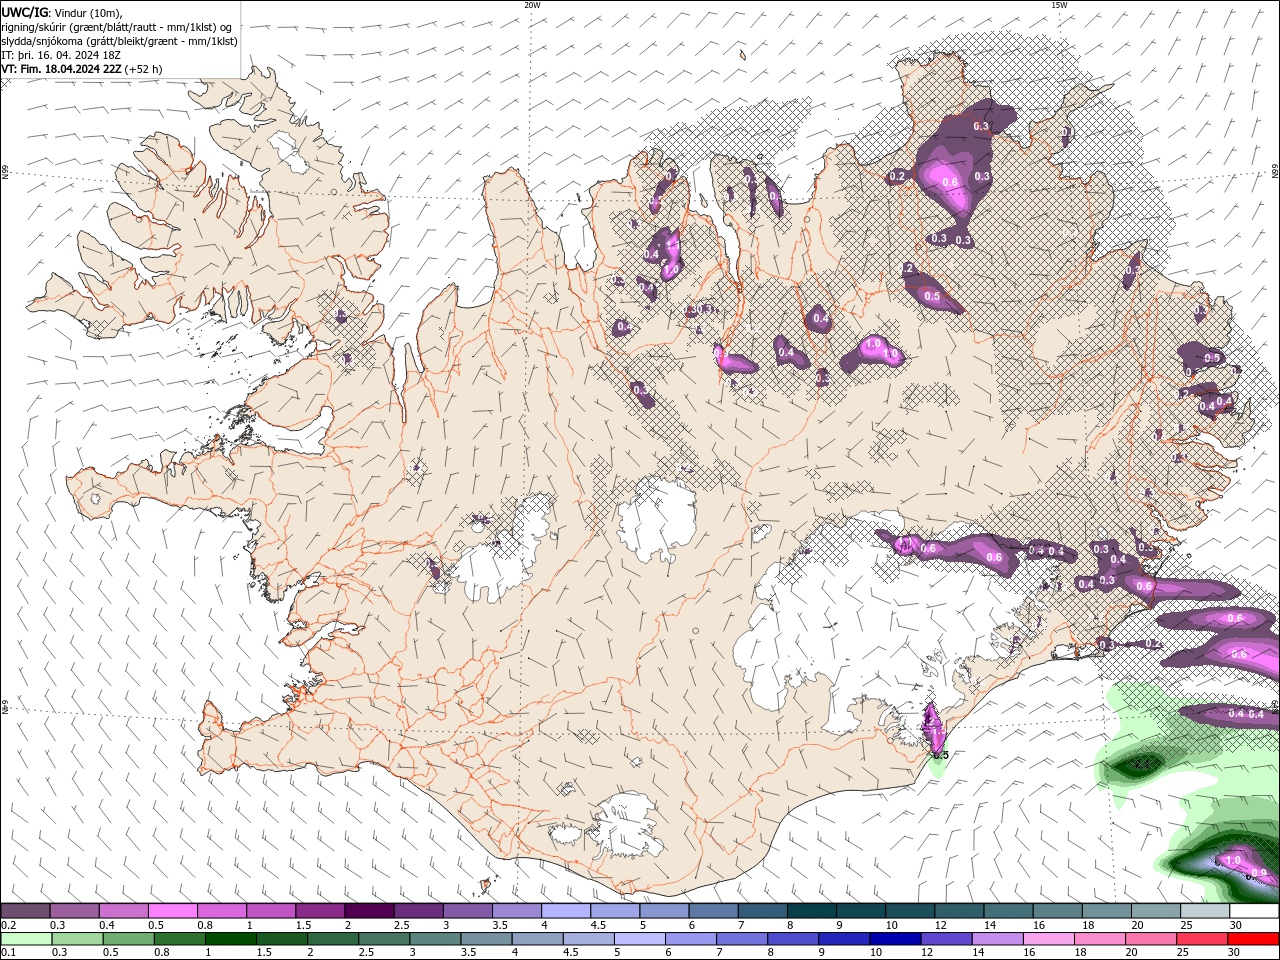Screen dimensions: 1280x960
Task: Click the 'rigning/skúrir' legend description line
Action: click(117, 27)
